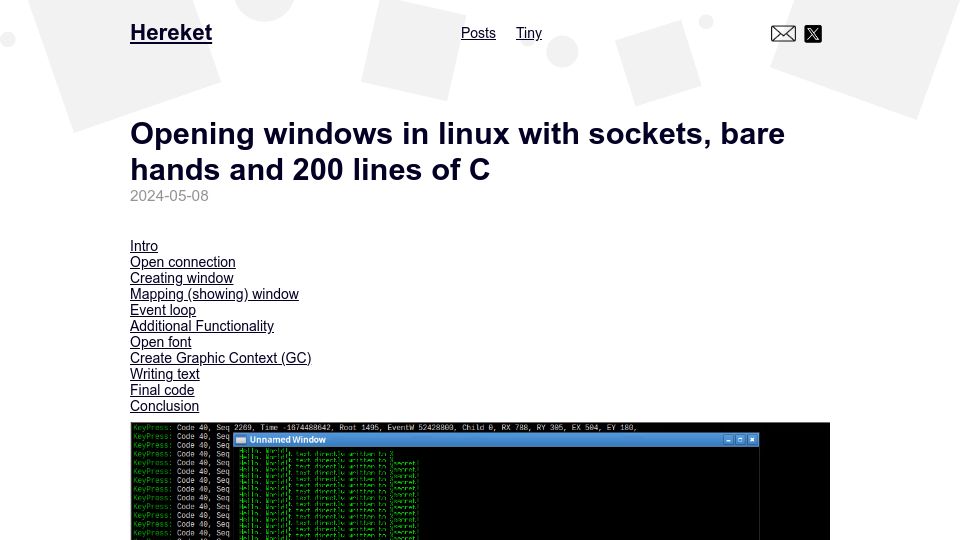Jump to the Intro section
960x540 pixels.
pyautogui.click(x=144, y=246)
